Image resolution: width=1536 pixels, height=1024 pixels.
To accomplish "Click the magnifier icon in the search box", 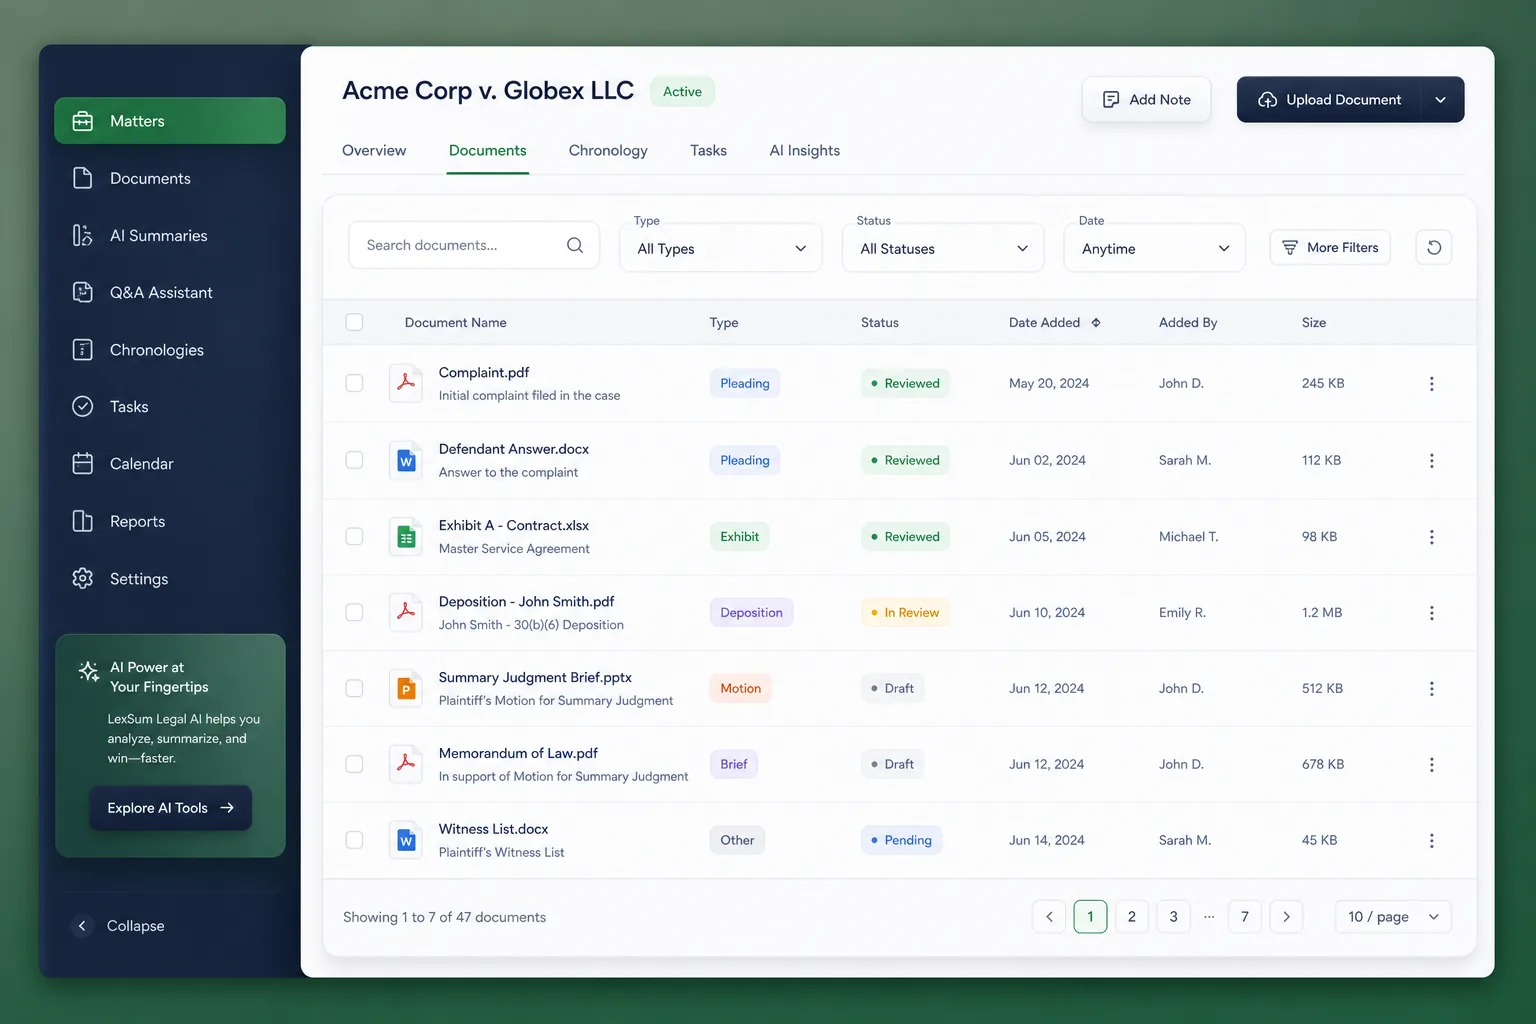I will click(575, 246).
